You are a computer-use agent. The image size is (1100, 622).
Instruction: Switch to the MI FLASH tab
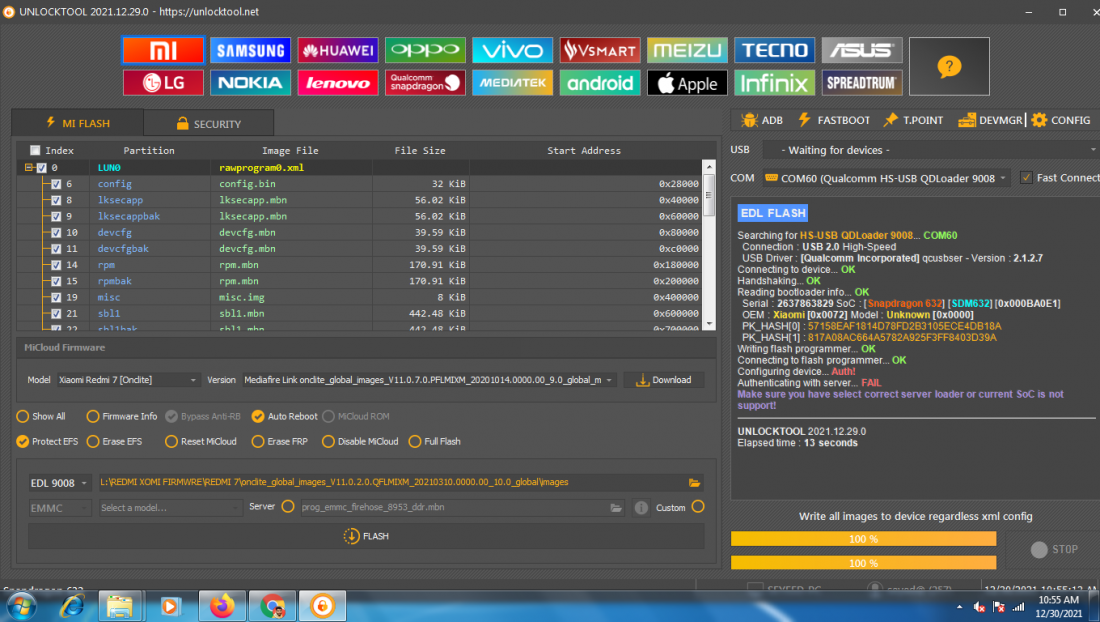click(x=78, y=123)
